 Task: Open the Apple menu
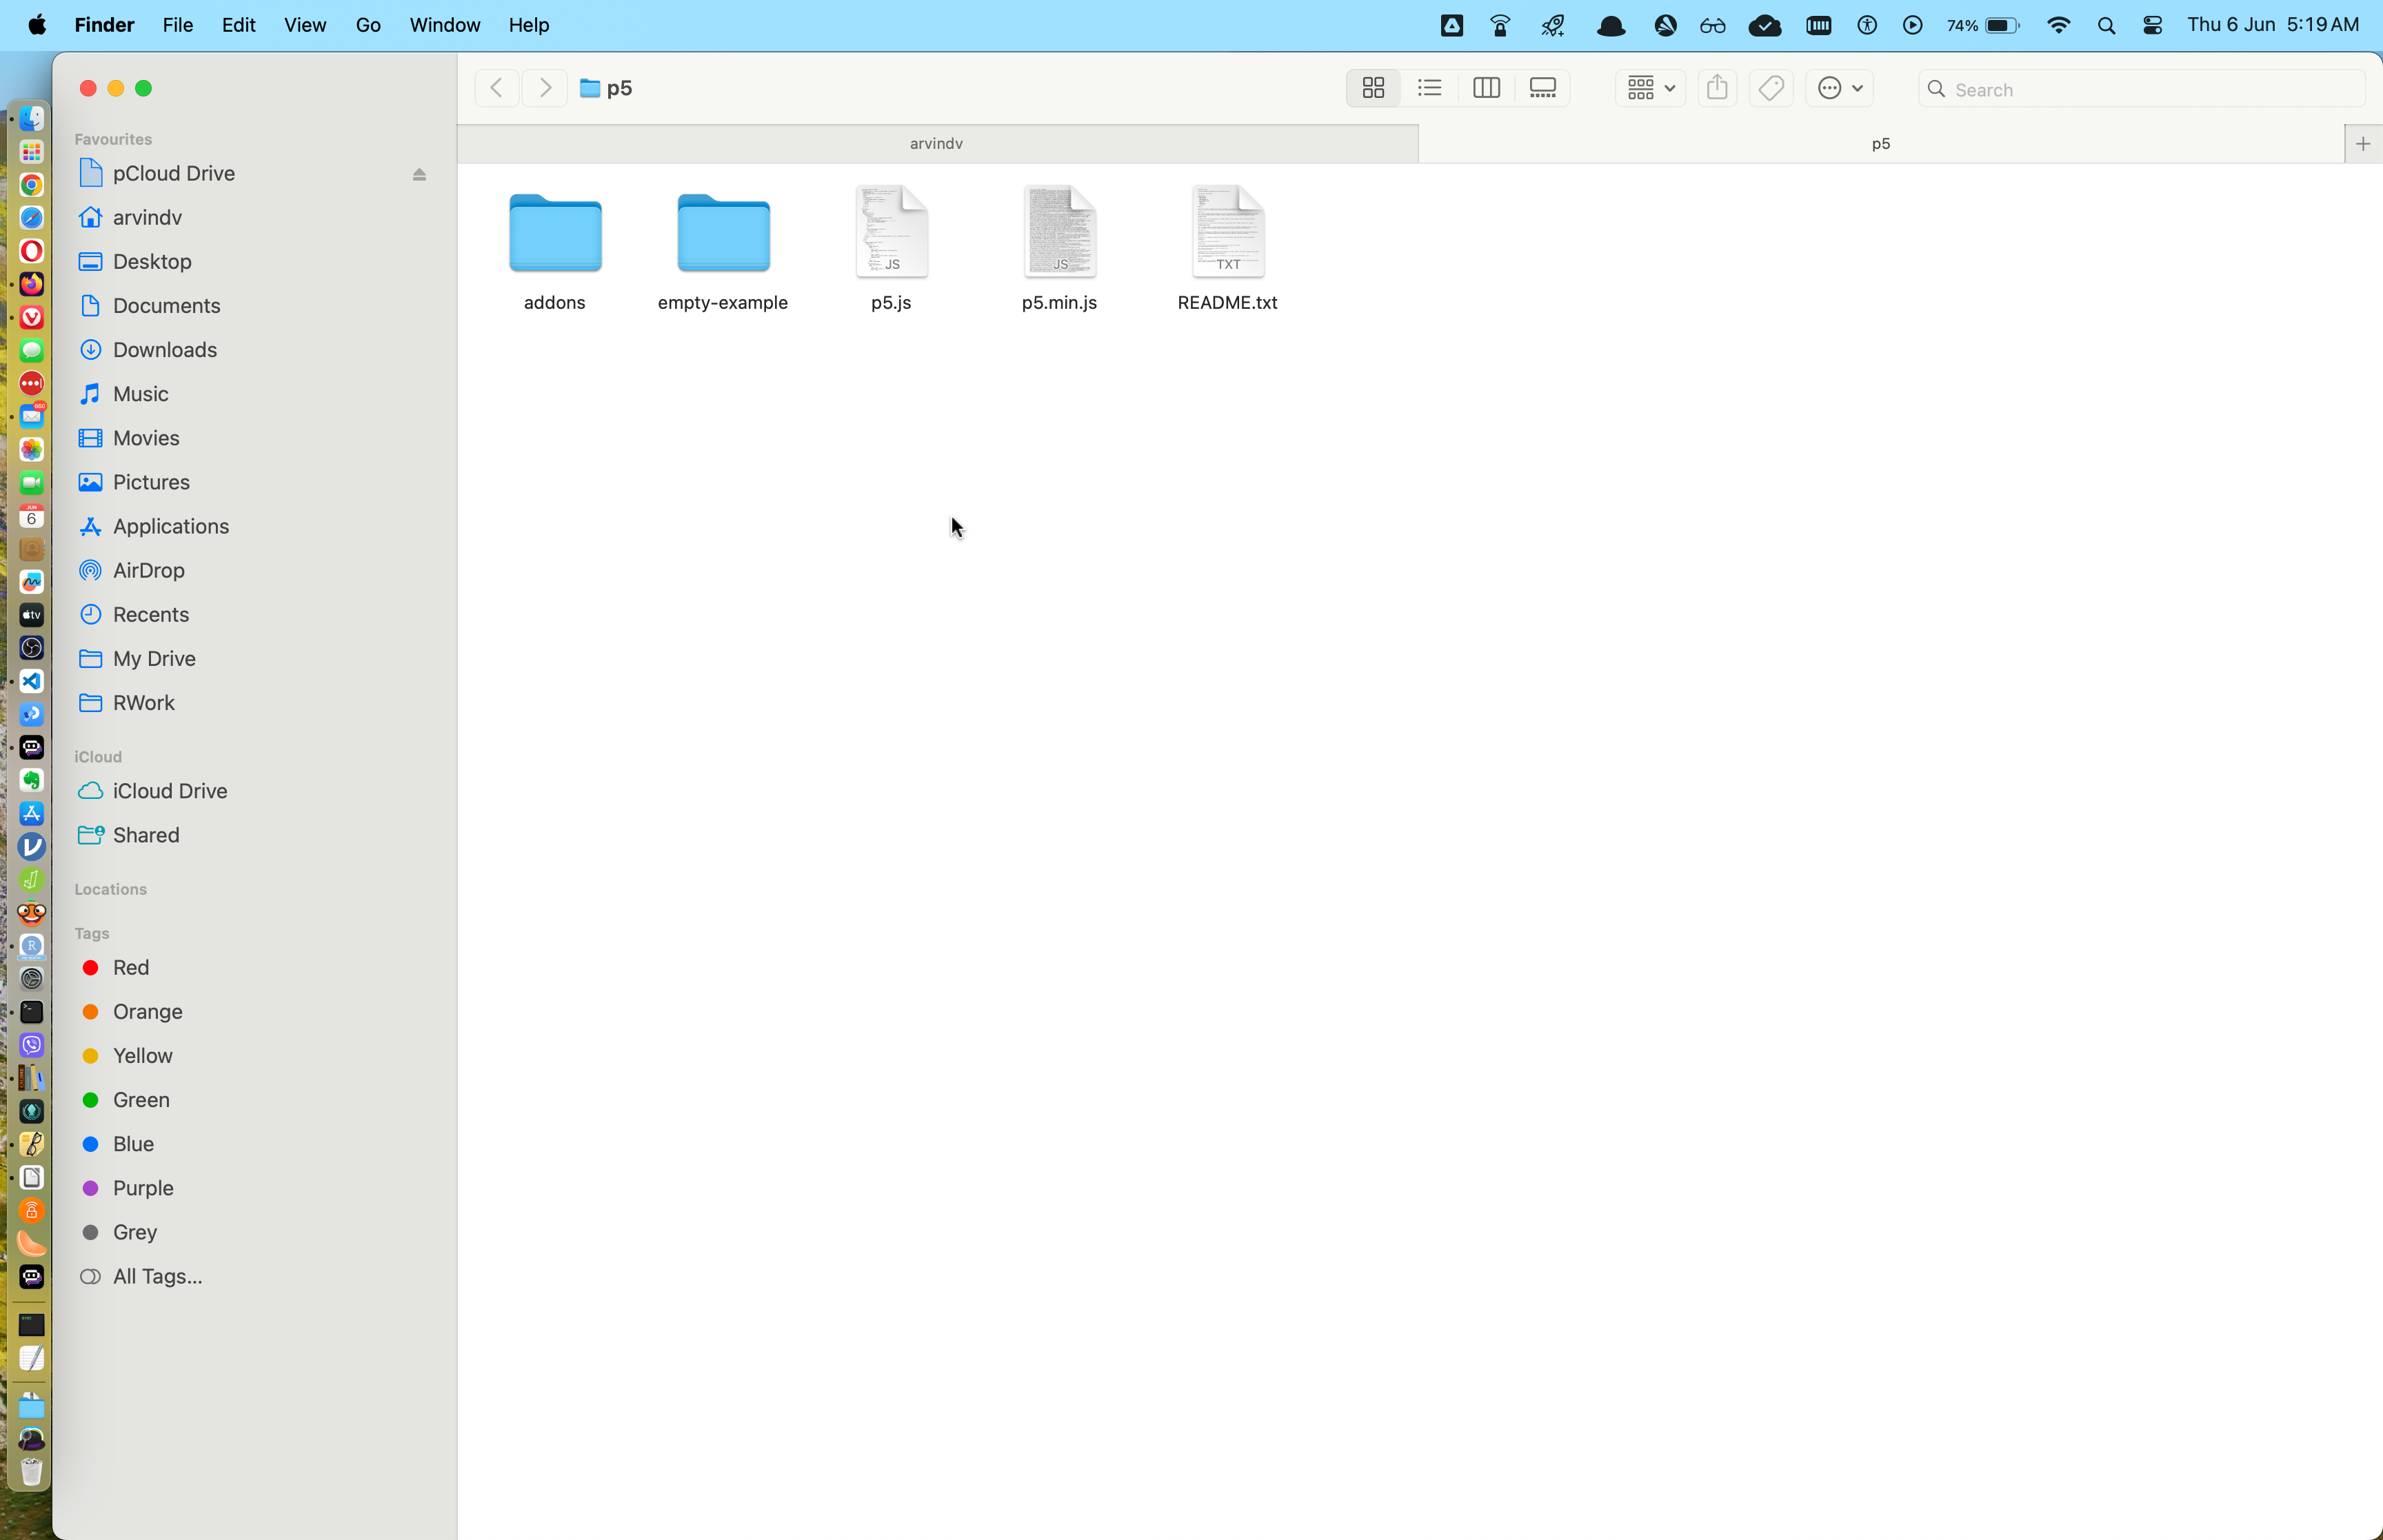point(37,25)
